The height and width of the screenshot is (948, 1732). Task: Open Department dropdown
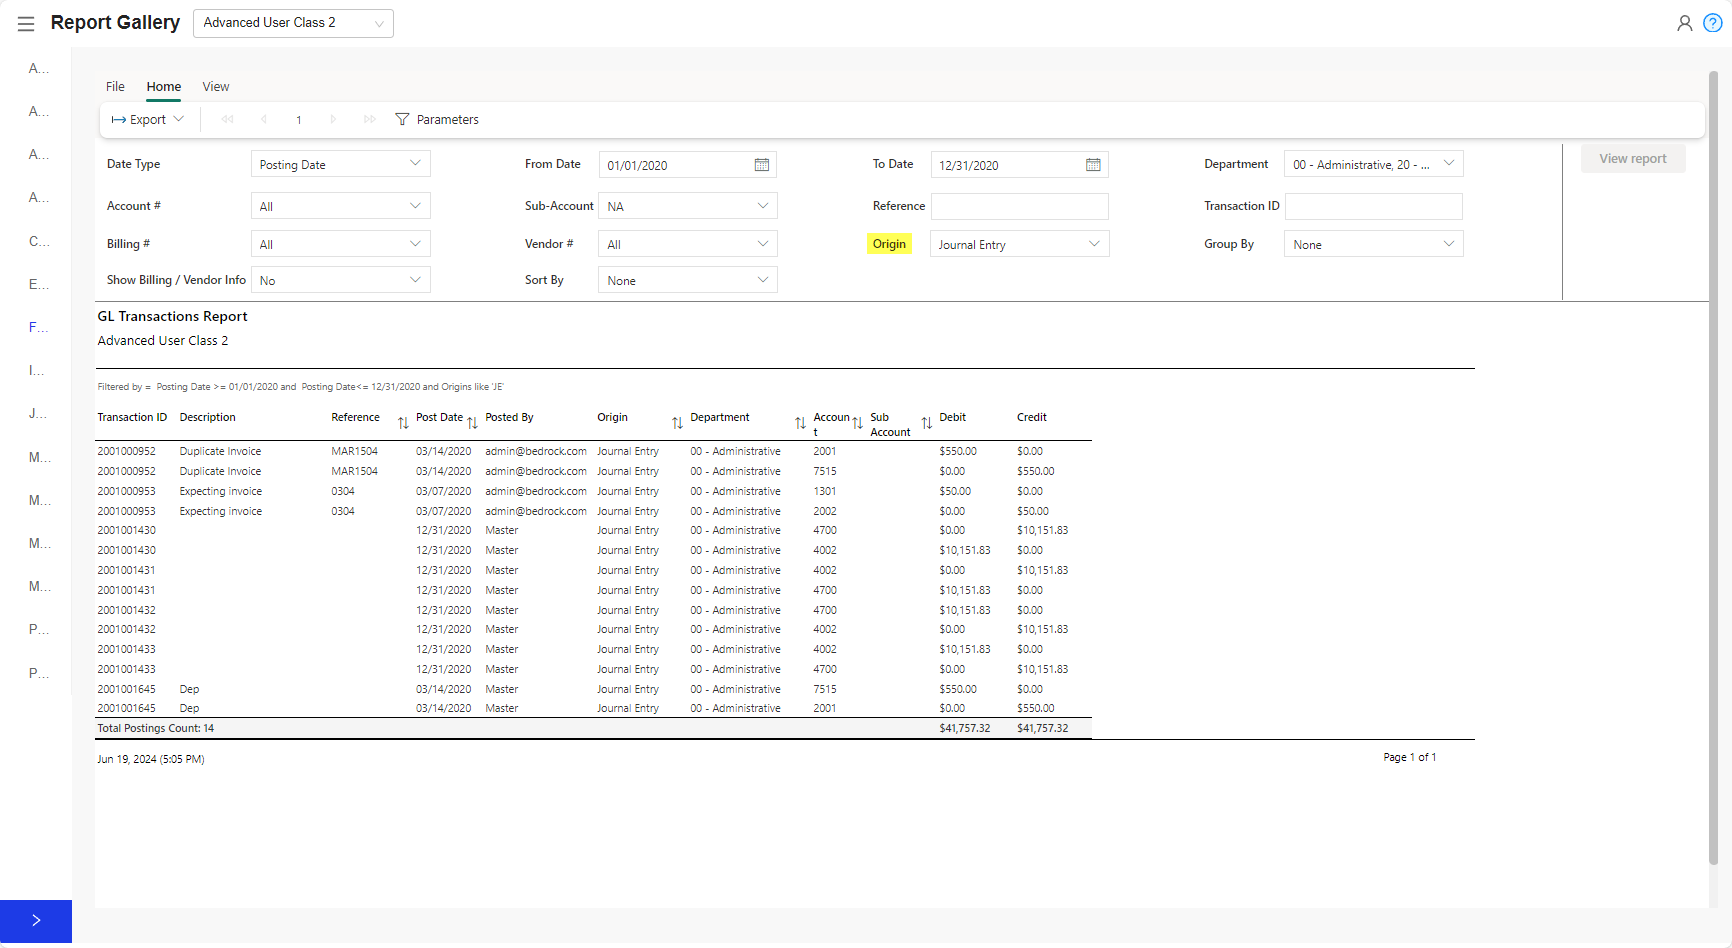1374,164
